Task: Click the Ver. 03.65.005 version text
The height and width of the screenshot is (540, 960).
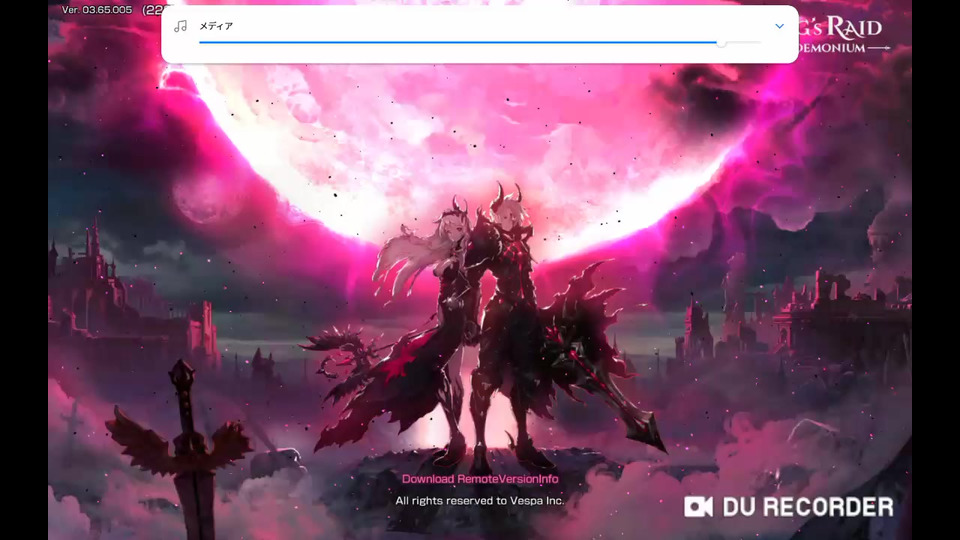Action: pos(97,10)
